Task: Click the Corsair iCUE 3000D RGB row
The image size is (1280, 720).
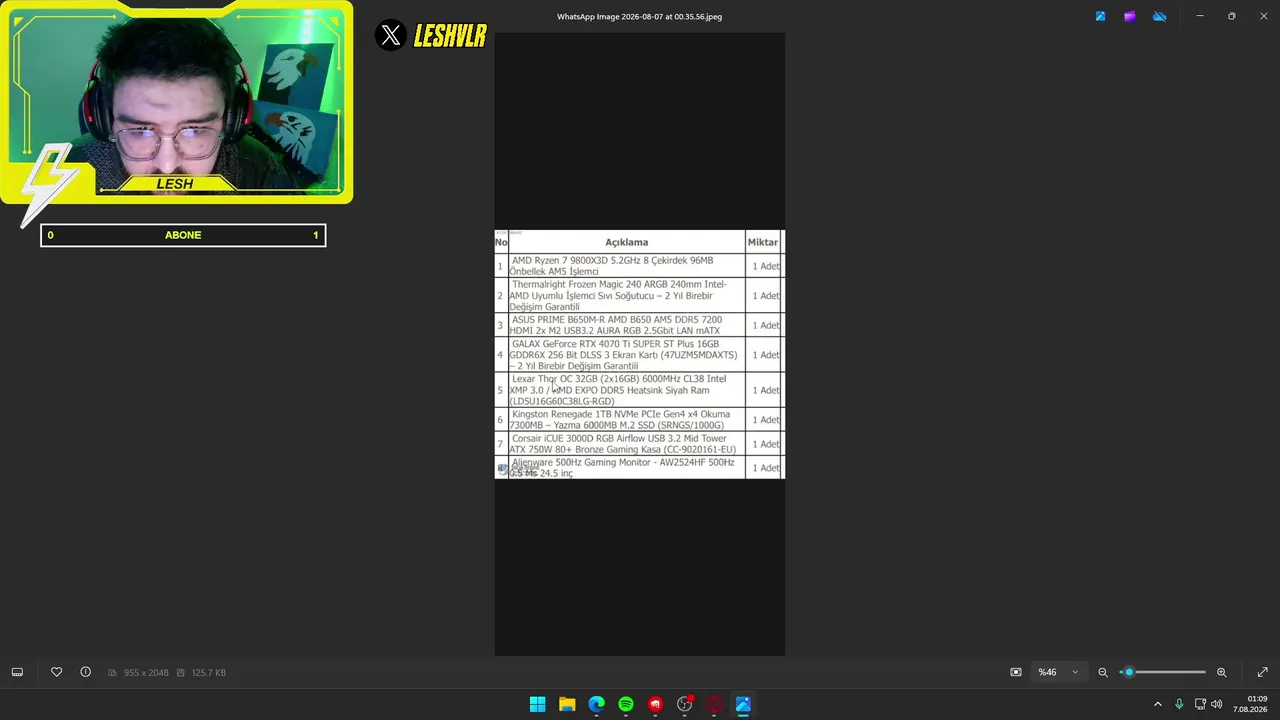Action: [638, 444]
